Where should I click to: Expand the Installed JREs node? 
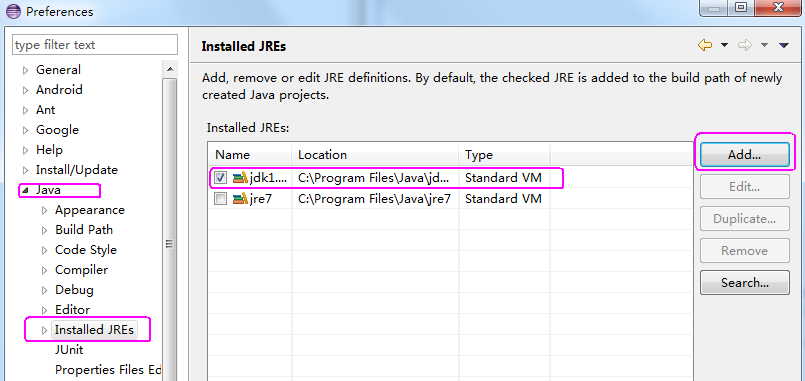(45, 330)
